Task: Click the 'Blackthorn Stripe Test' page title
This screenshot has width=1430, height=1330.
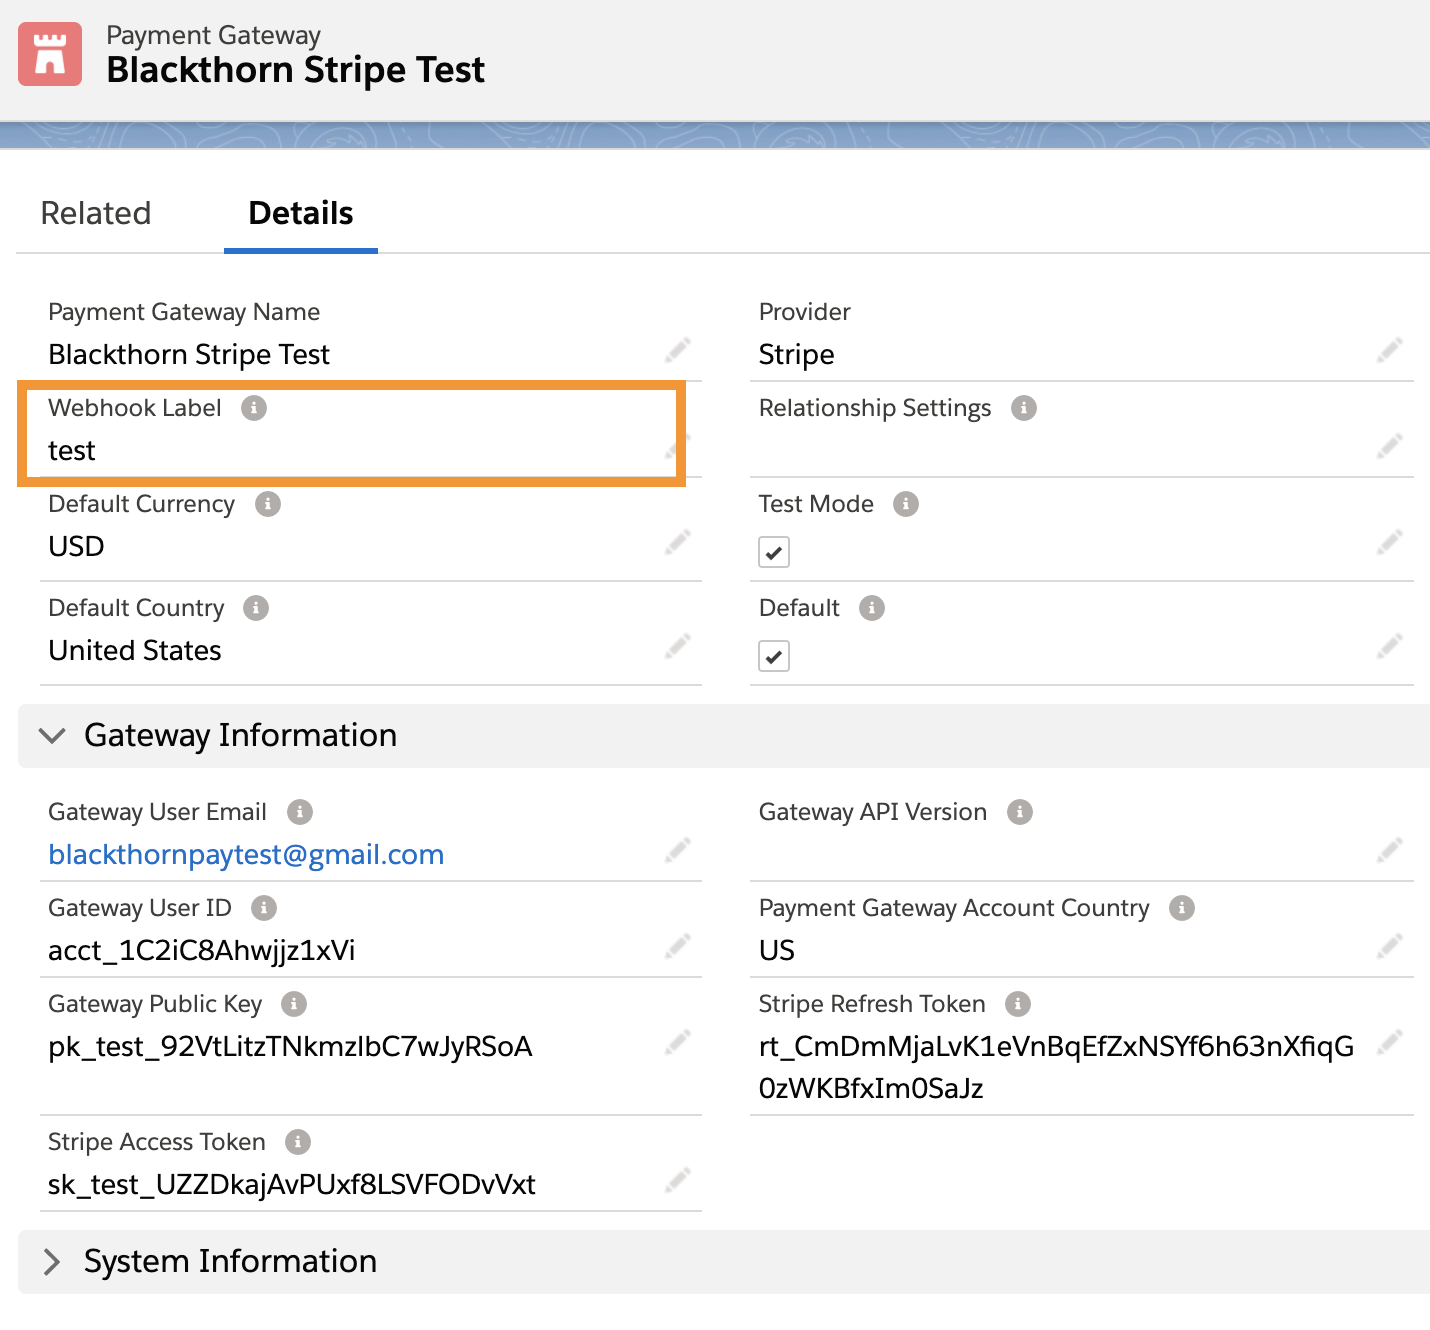Action: pyautogui.click(x=296, y=70)
